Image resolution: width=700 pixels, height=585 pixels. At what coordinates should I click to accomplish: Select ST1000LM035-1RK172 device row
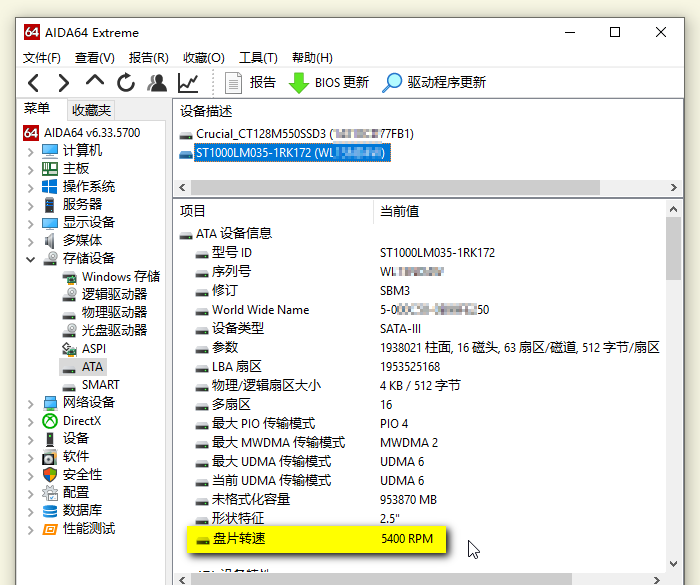292,153
